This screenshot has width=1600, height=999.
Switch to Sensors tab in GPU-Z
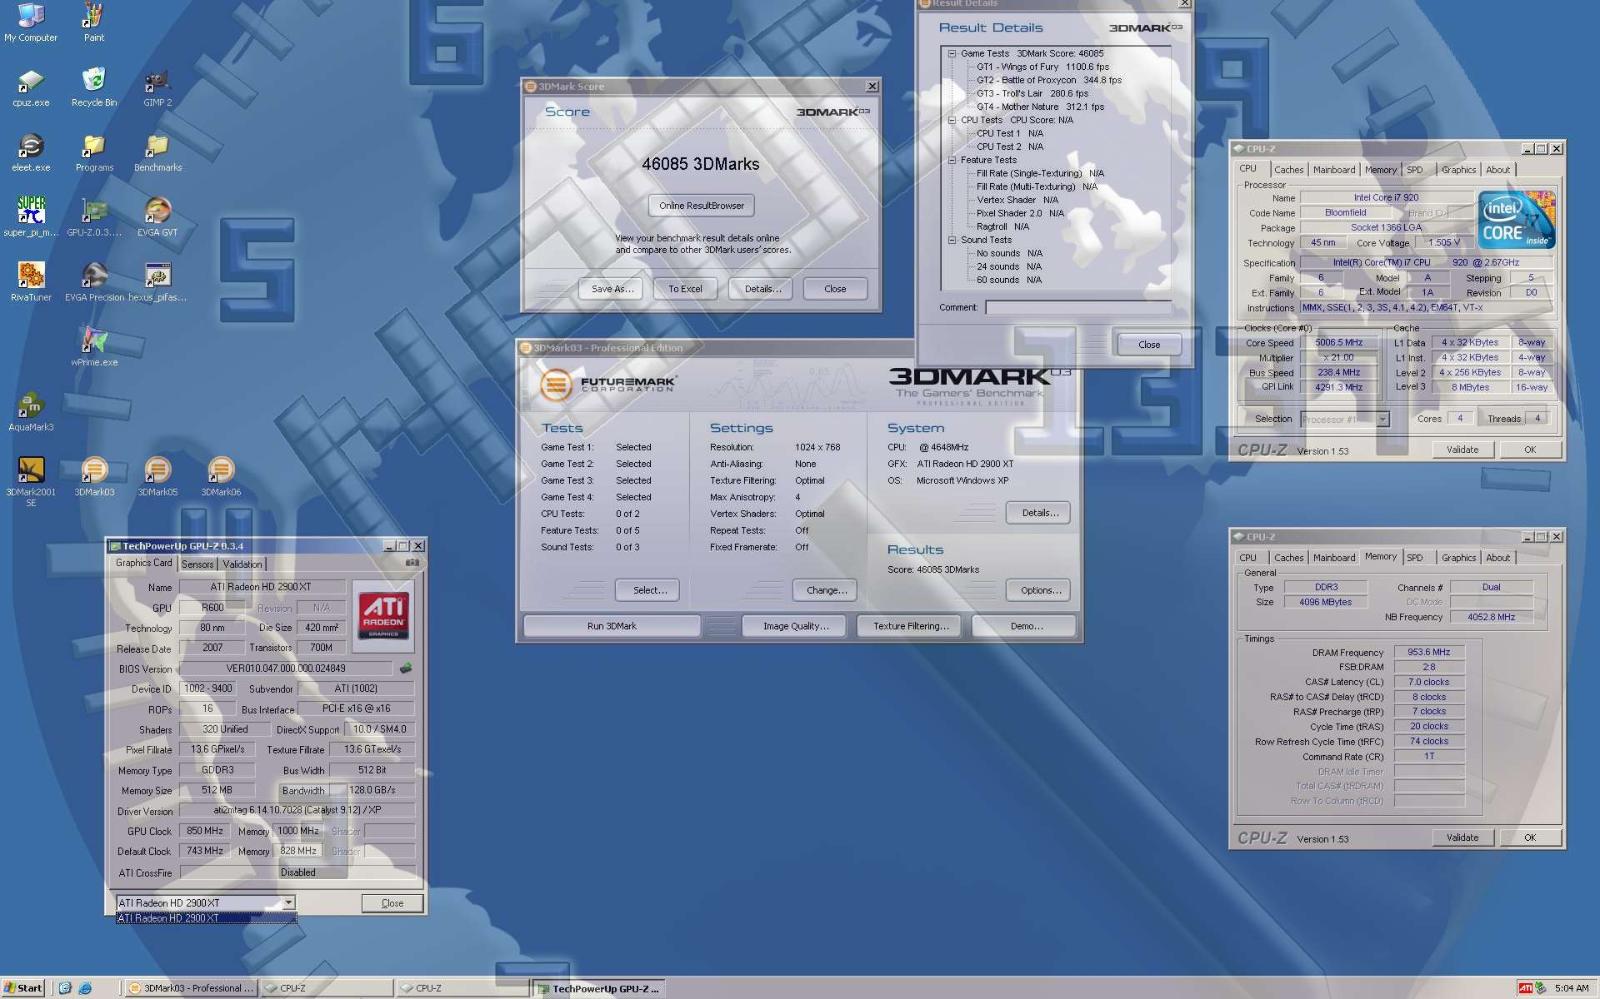pyautogui.click(x=197, y=564)
